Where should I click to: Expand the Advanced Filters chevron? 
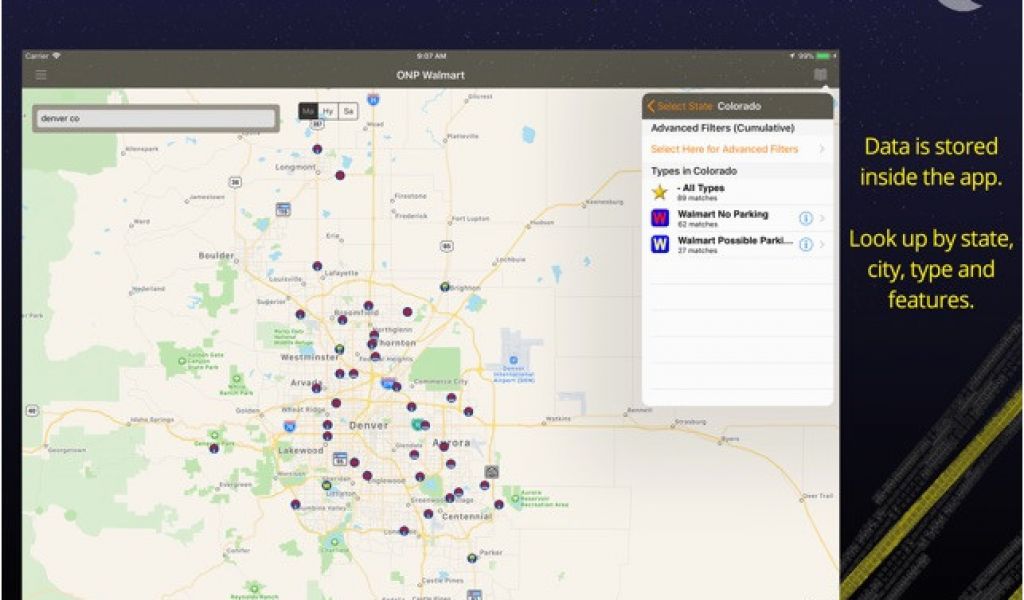coord(822,149)
